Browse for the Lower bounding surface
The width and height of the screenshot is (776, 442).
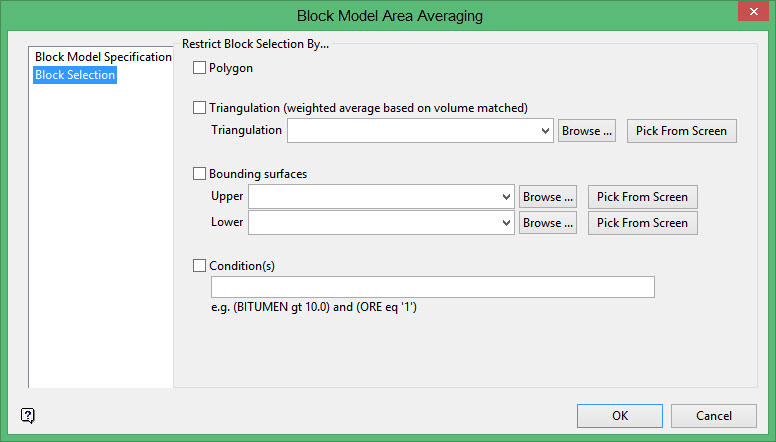(x=547, y=223)
